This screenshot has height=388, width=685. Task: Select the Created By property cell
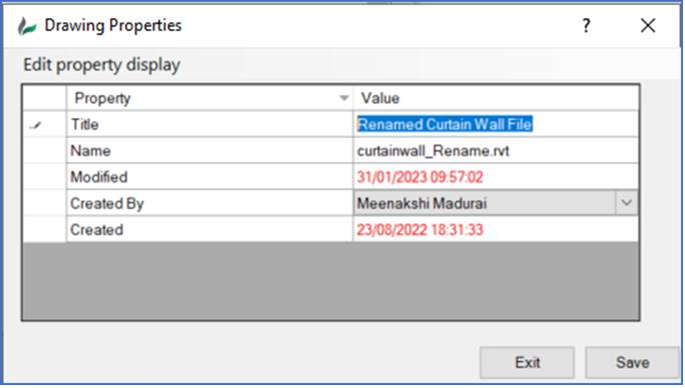(209, 203)
